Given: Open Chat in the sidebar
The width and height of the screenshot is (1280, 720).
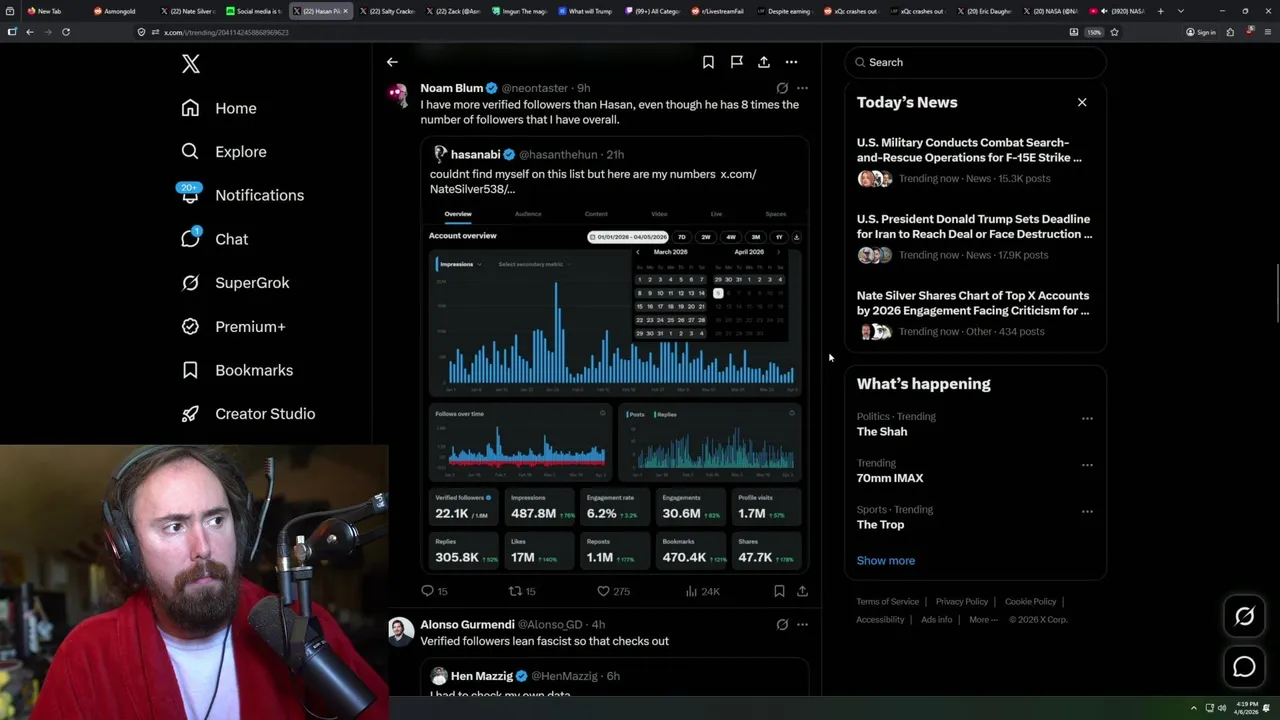Looking at the screenshot, I should 214,239.
